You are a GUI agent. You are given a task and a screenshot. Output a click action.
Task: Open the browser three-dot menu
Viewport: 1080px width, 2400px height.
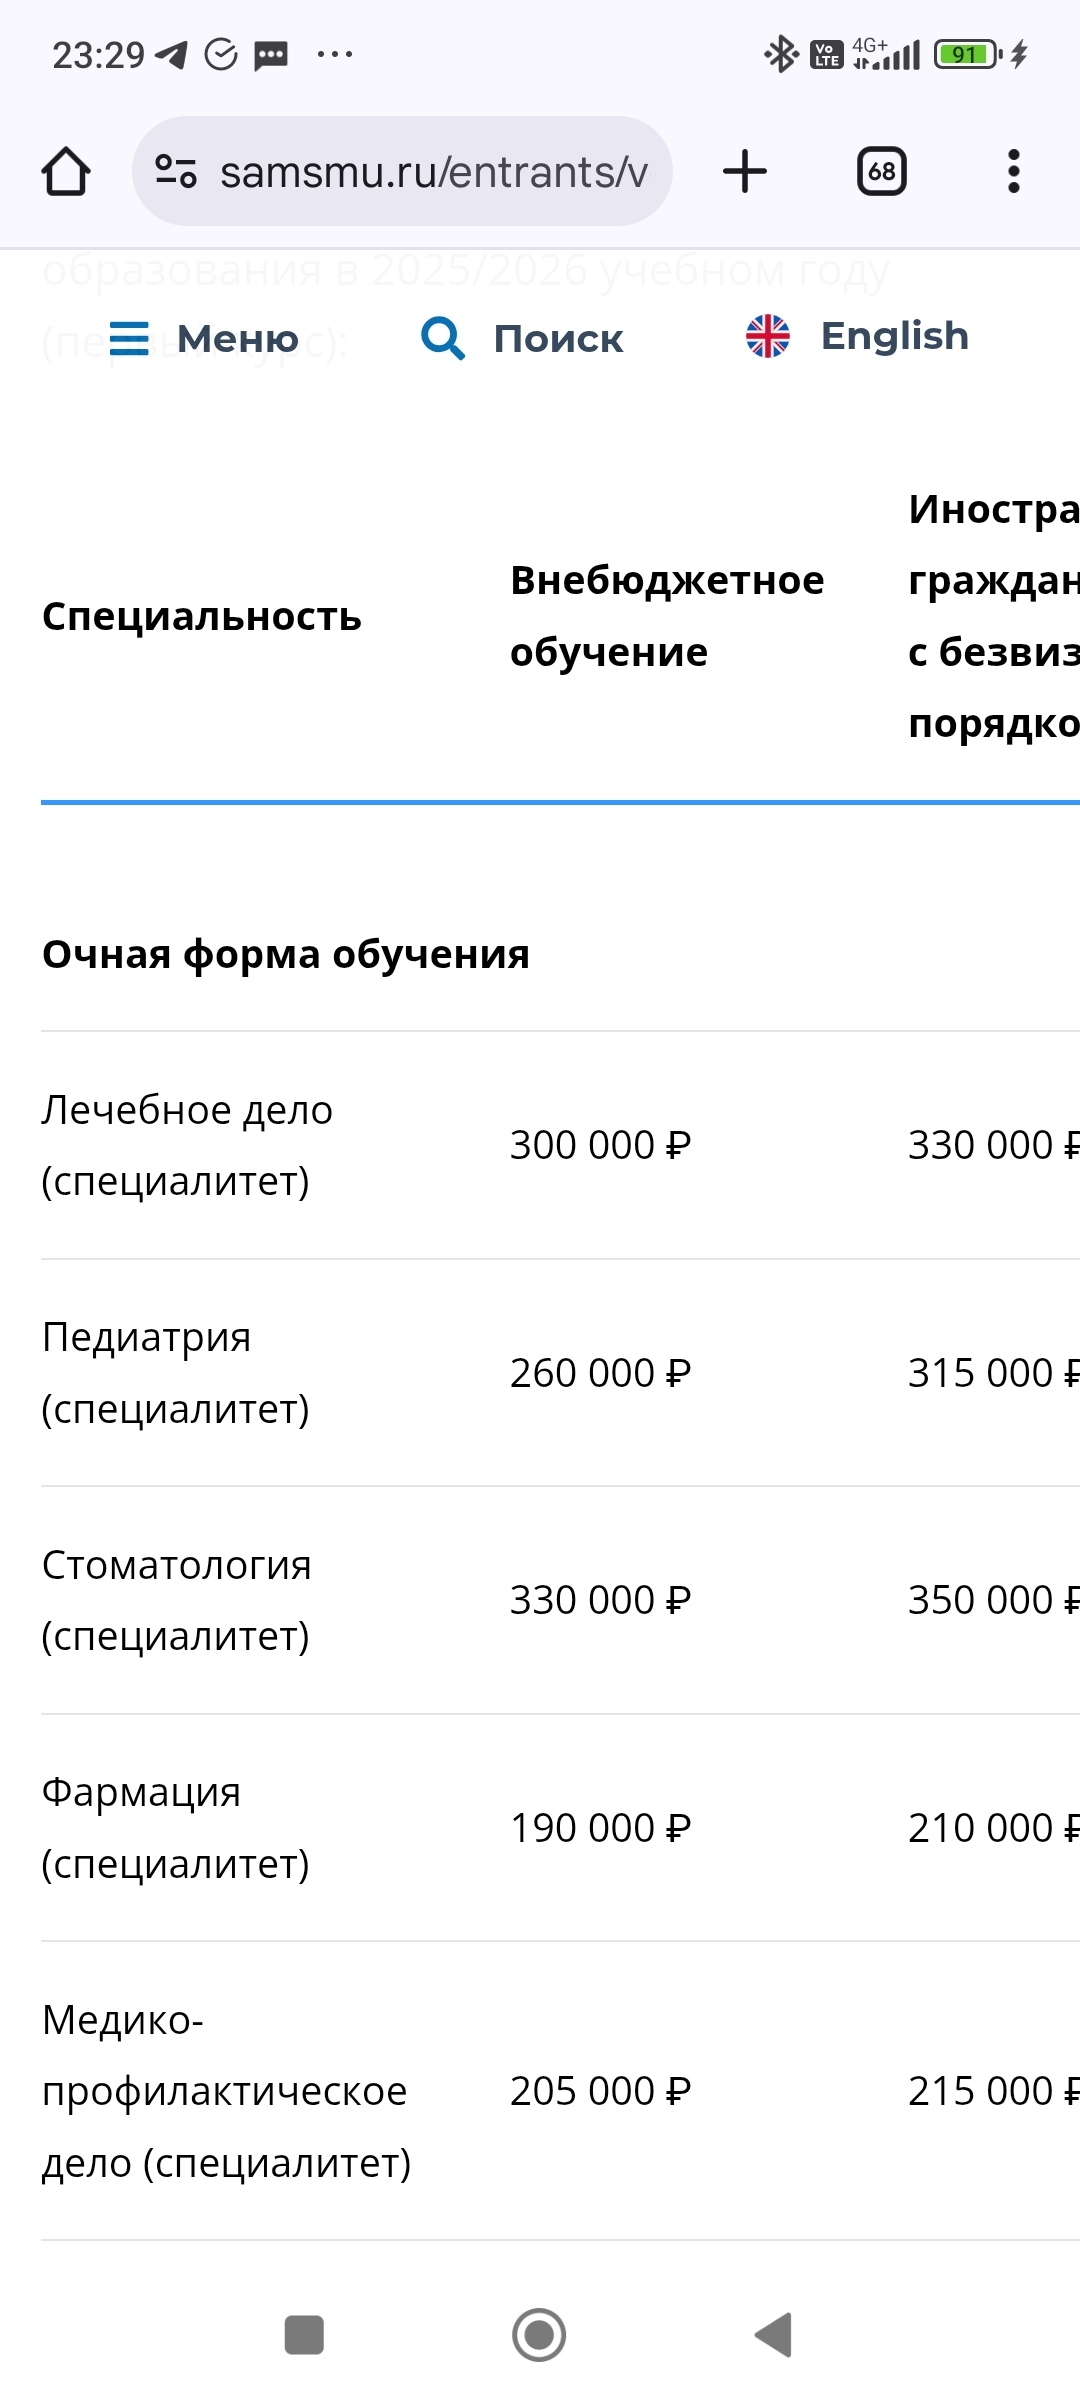pyautogui.click(x=1013, y=171)
